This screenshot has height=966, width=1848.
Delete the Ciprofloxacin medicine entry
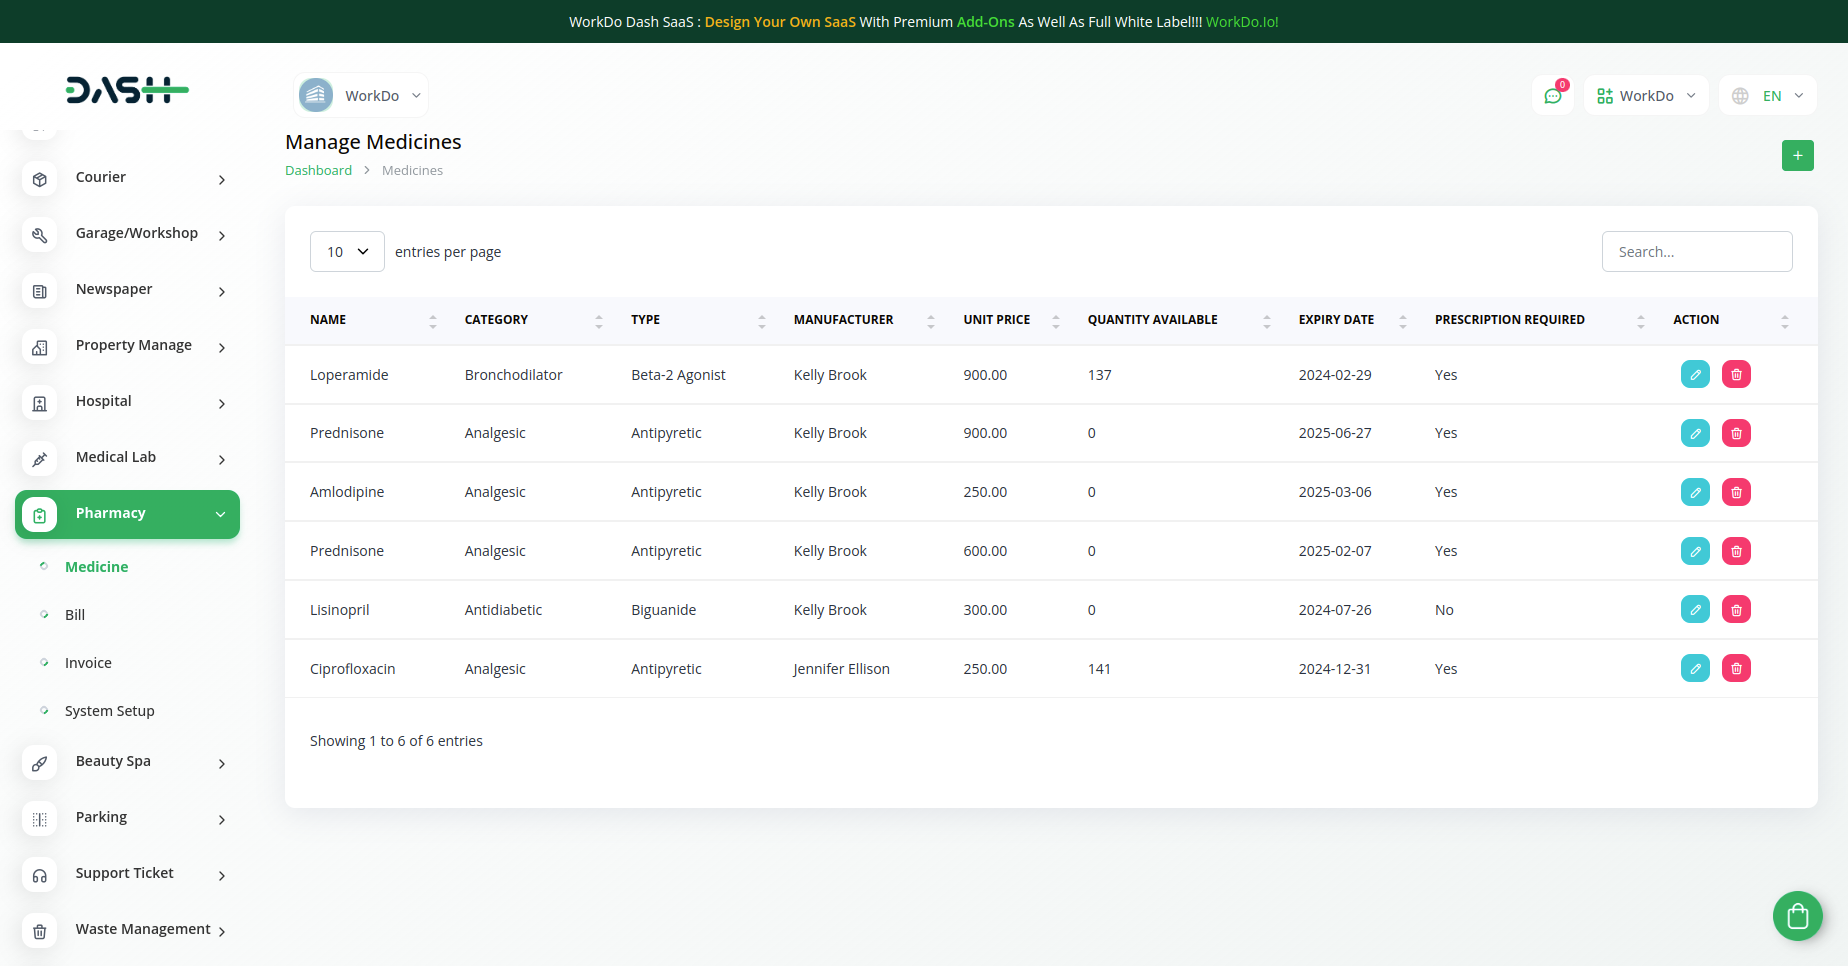1736,669
